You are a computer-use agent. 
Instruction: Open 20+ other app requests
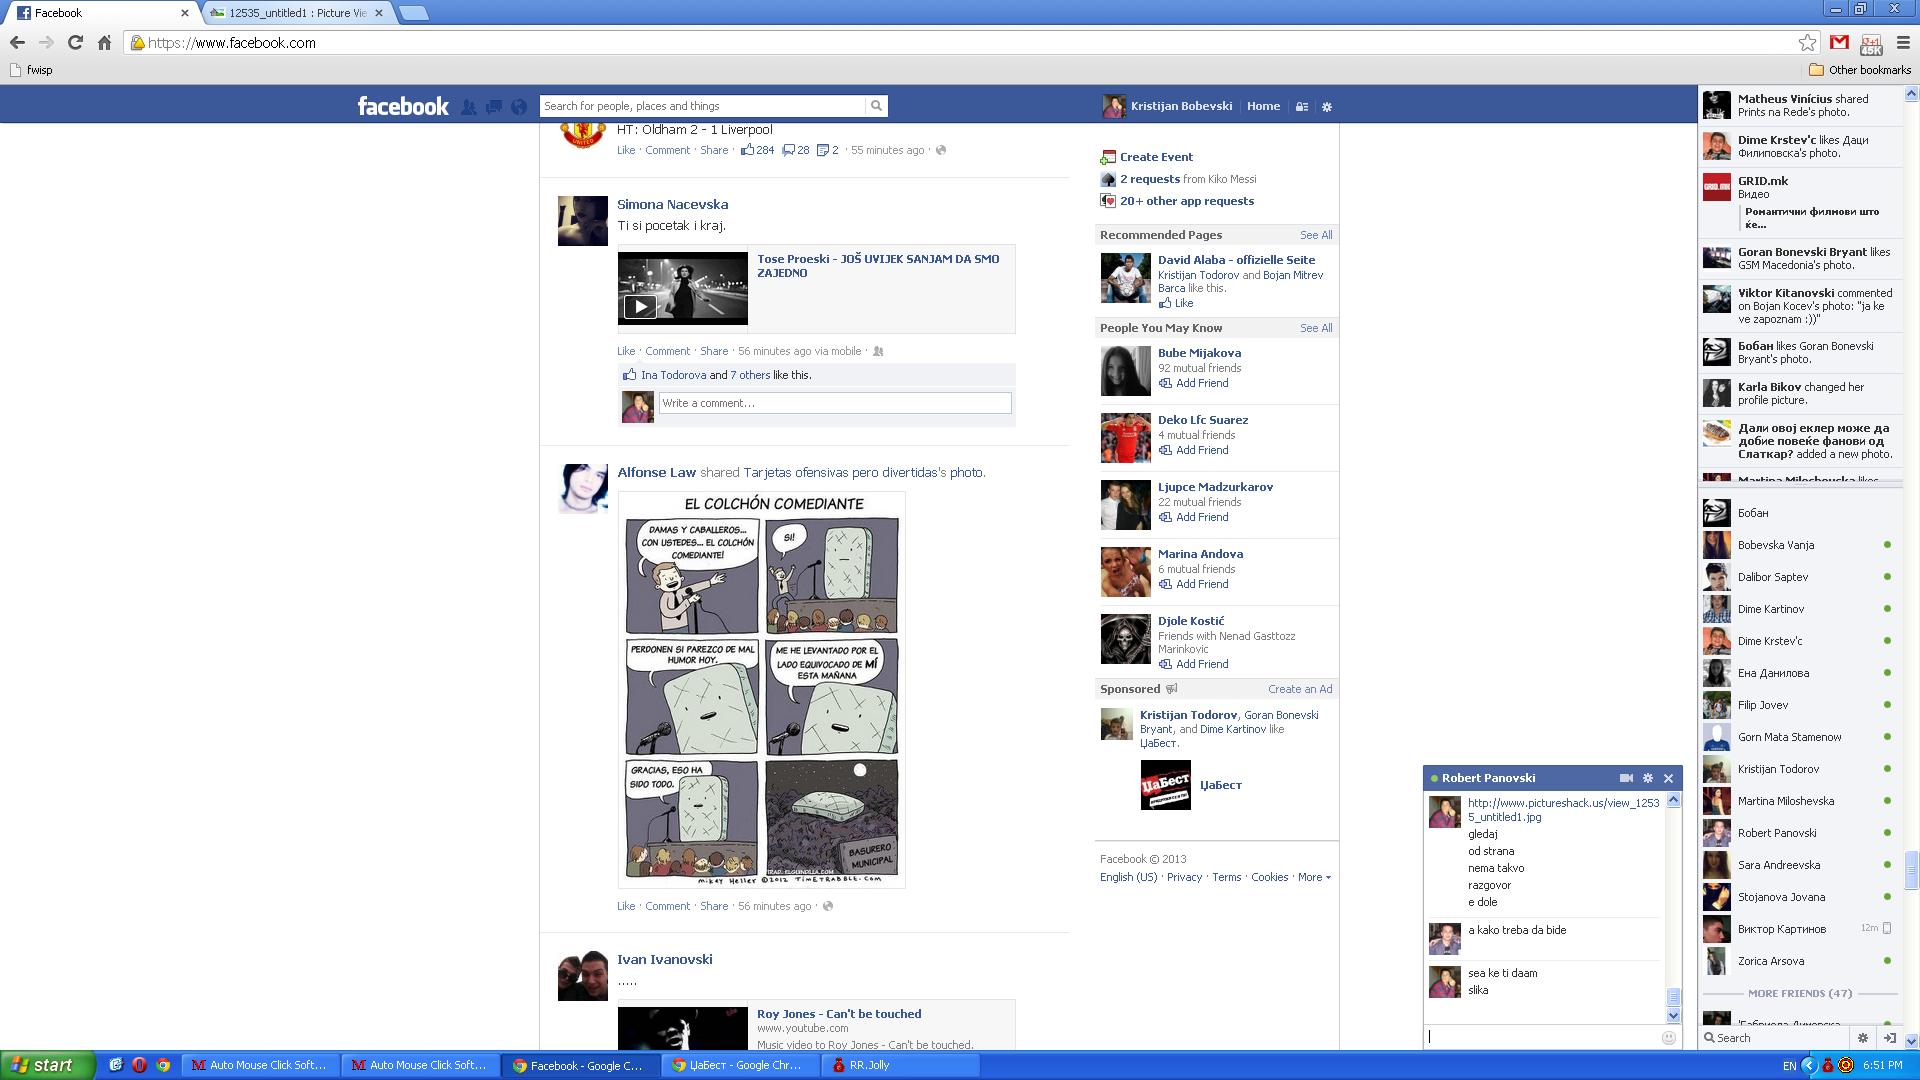[1187, 201]
